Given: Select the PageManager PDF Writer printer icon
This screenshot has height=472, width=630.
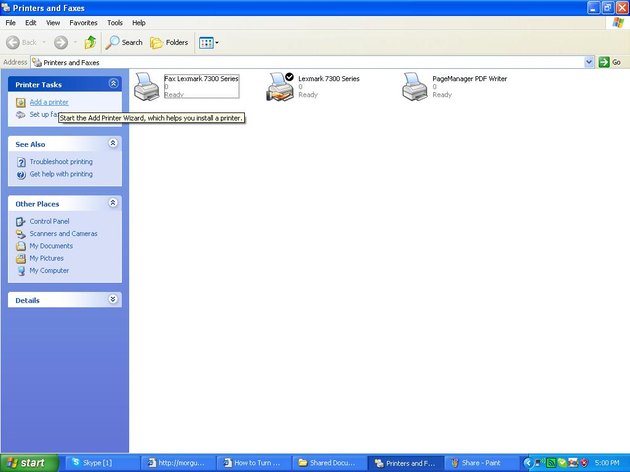Looking at the screenshot, I should [x=415, y=86].
